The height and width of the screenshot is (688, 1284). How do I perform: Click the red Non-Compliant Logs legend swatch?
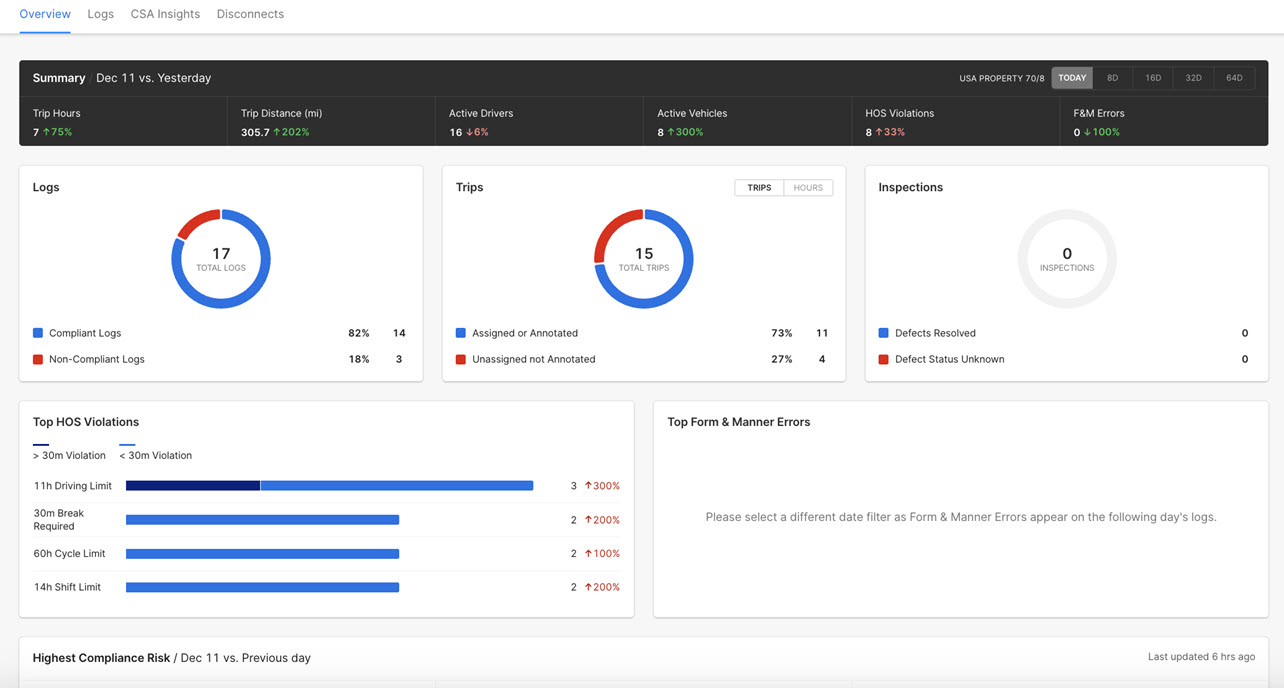click(x=38, y=359)
